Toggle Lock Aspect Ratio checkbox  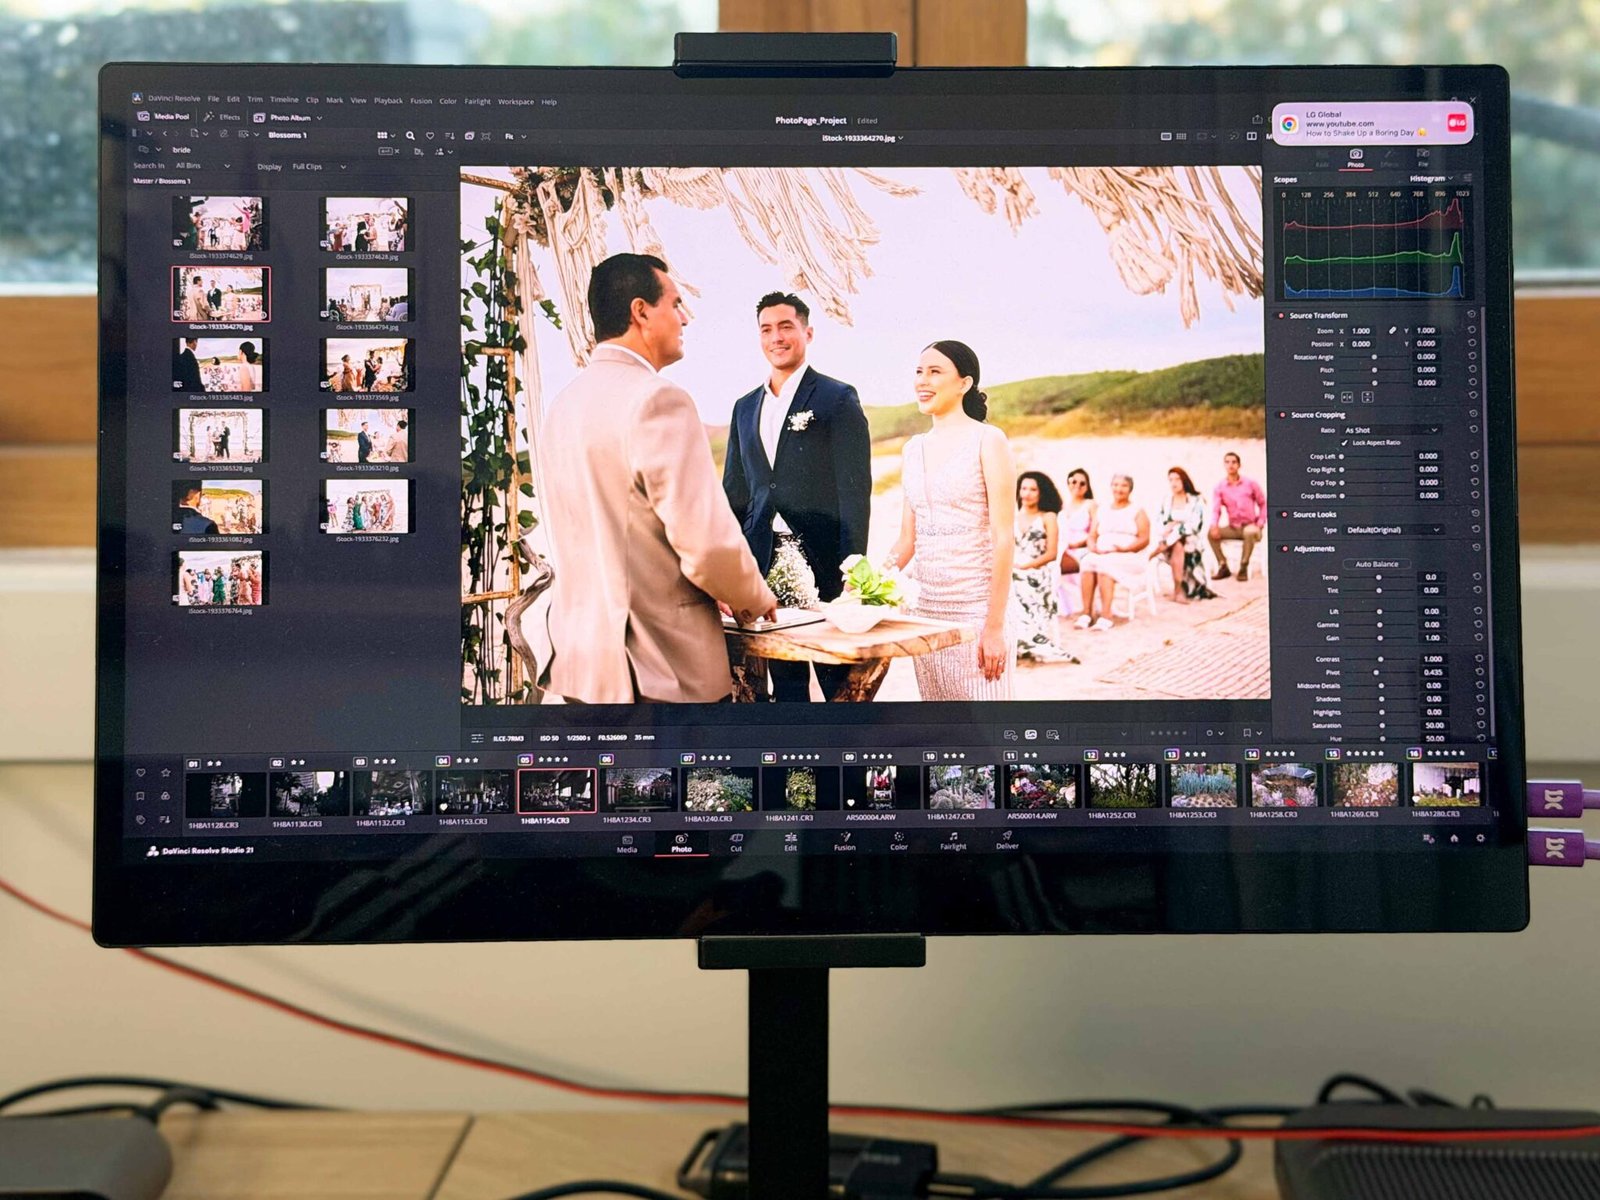pyautogui.click(x=1344, y=442)
